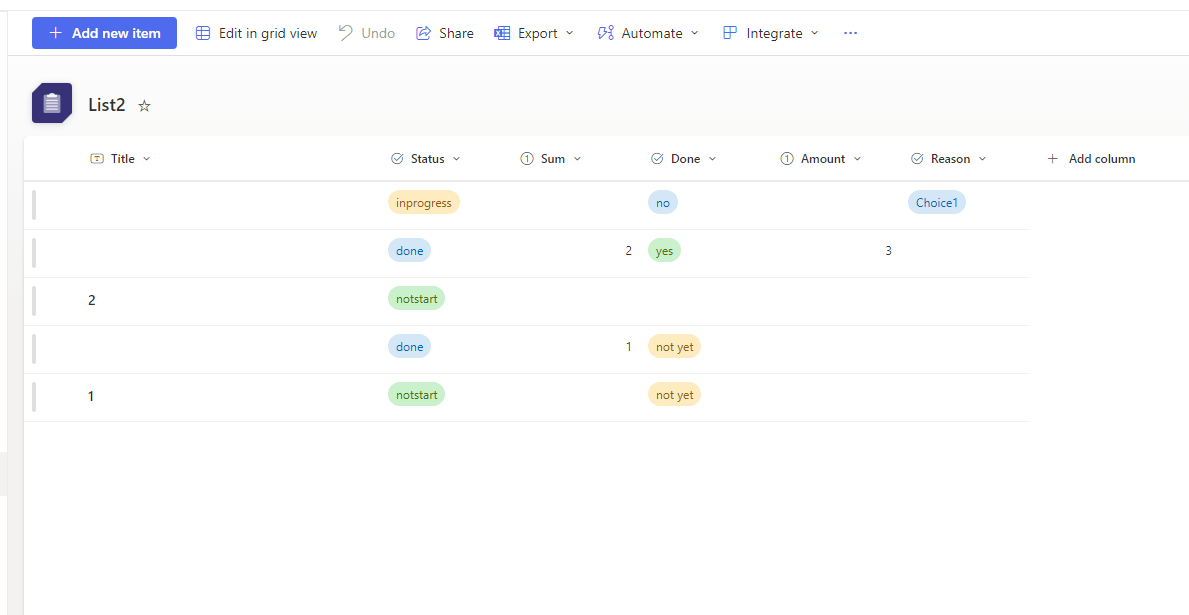Share the list
This screenshot has height=615, width=1189.
pos(445,33)
